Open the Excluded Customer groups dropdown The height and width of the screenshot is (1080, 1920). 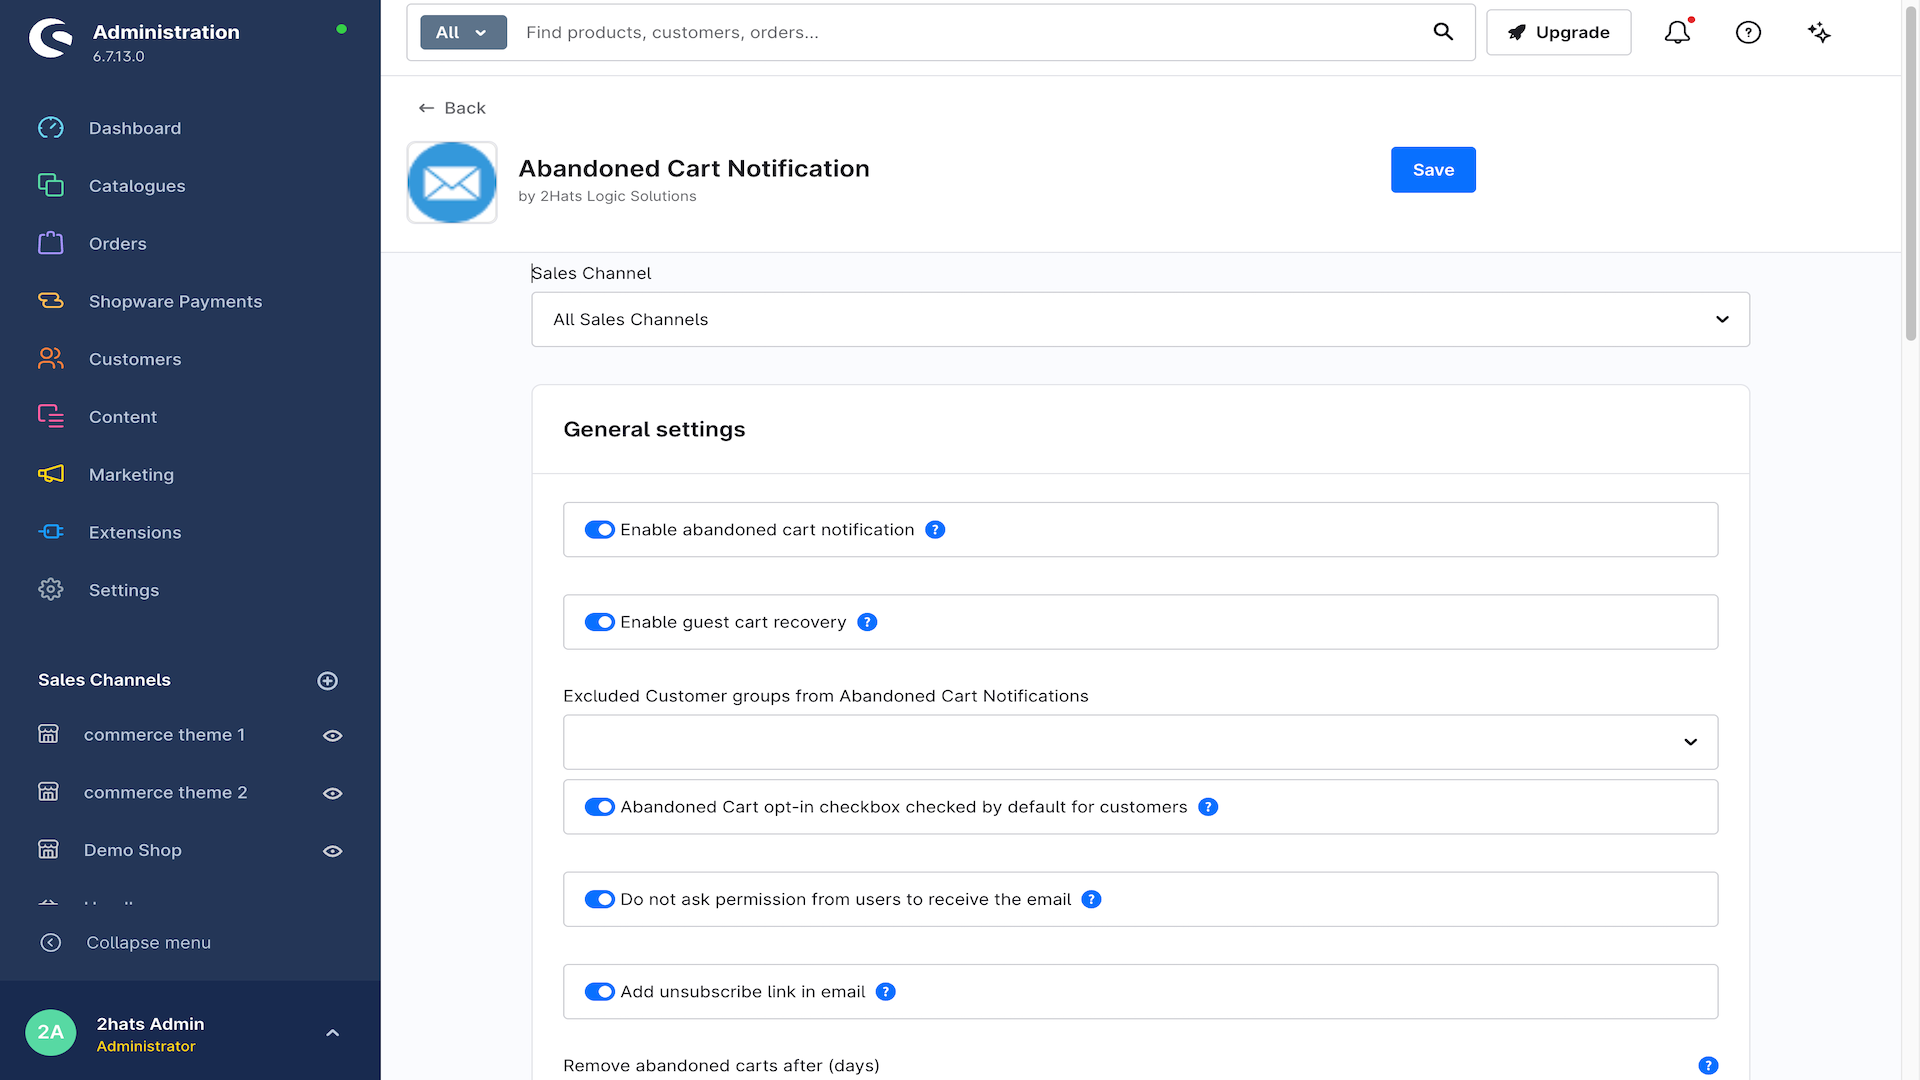(x=1140, y=742)
